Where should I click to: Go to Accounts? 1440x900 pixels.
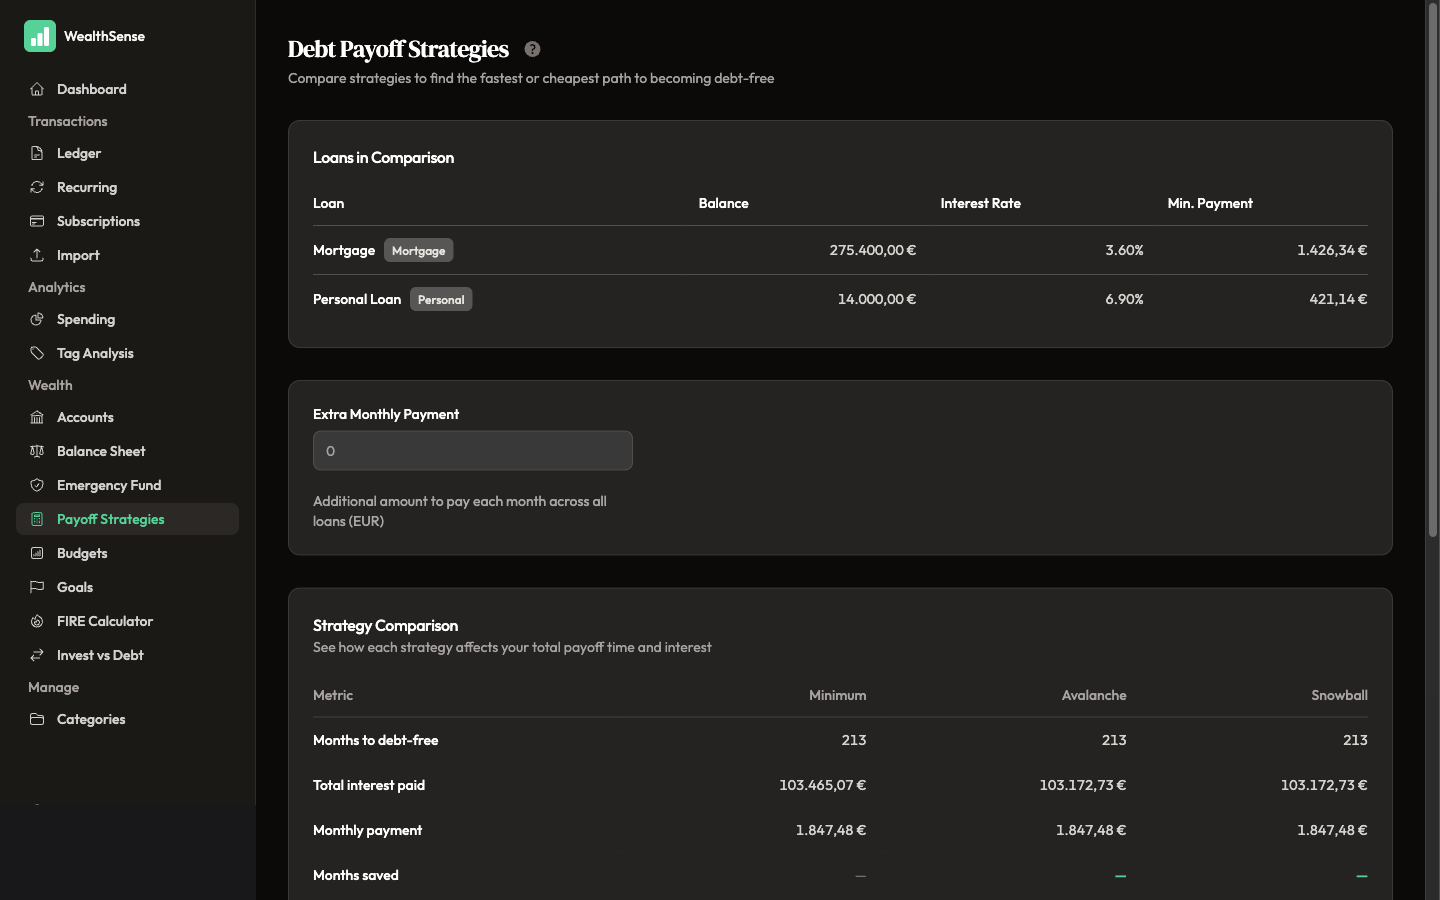127,417
